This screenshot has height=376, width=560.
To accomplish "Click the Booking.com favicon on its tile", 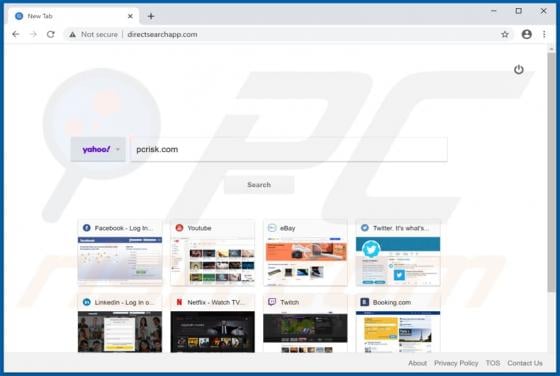I will 365,302.
